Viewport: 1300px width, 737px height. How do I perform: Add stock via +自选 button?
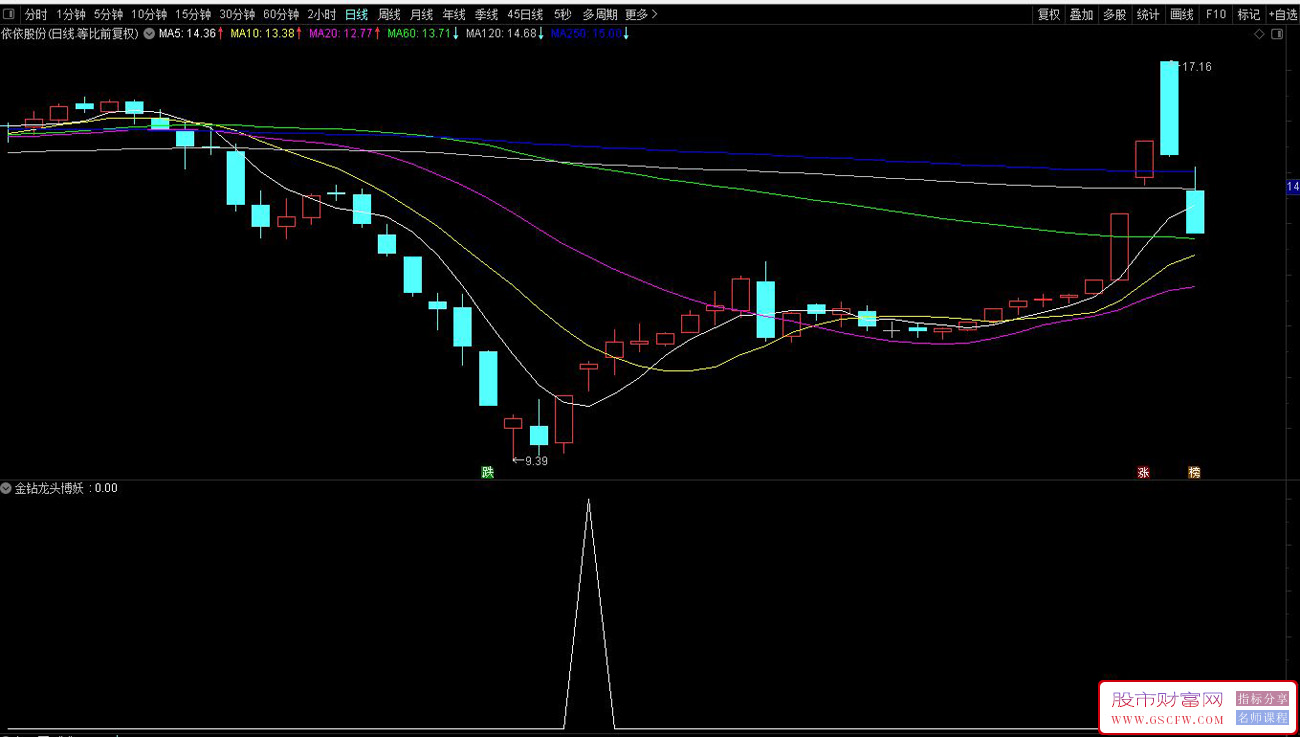coord(1283,14)
